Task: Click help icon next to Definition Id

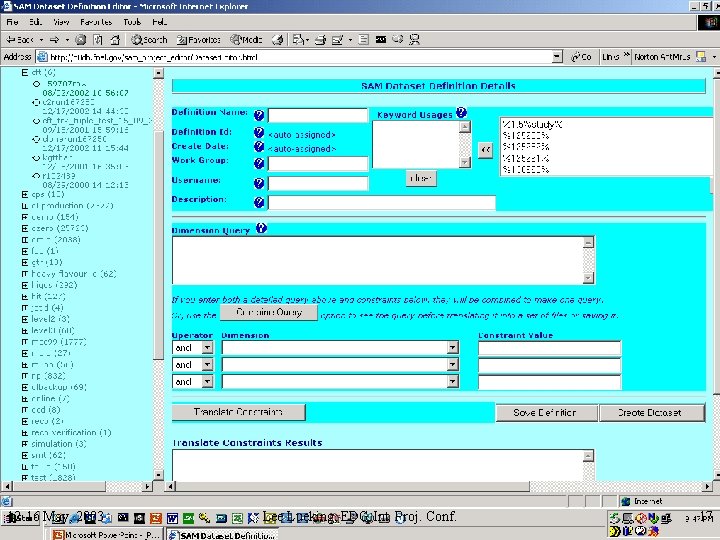Action: click(x=259, y=132)
